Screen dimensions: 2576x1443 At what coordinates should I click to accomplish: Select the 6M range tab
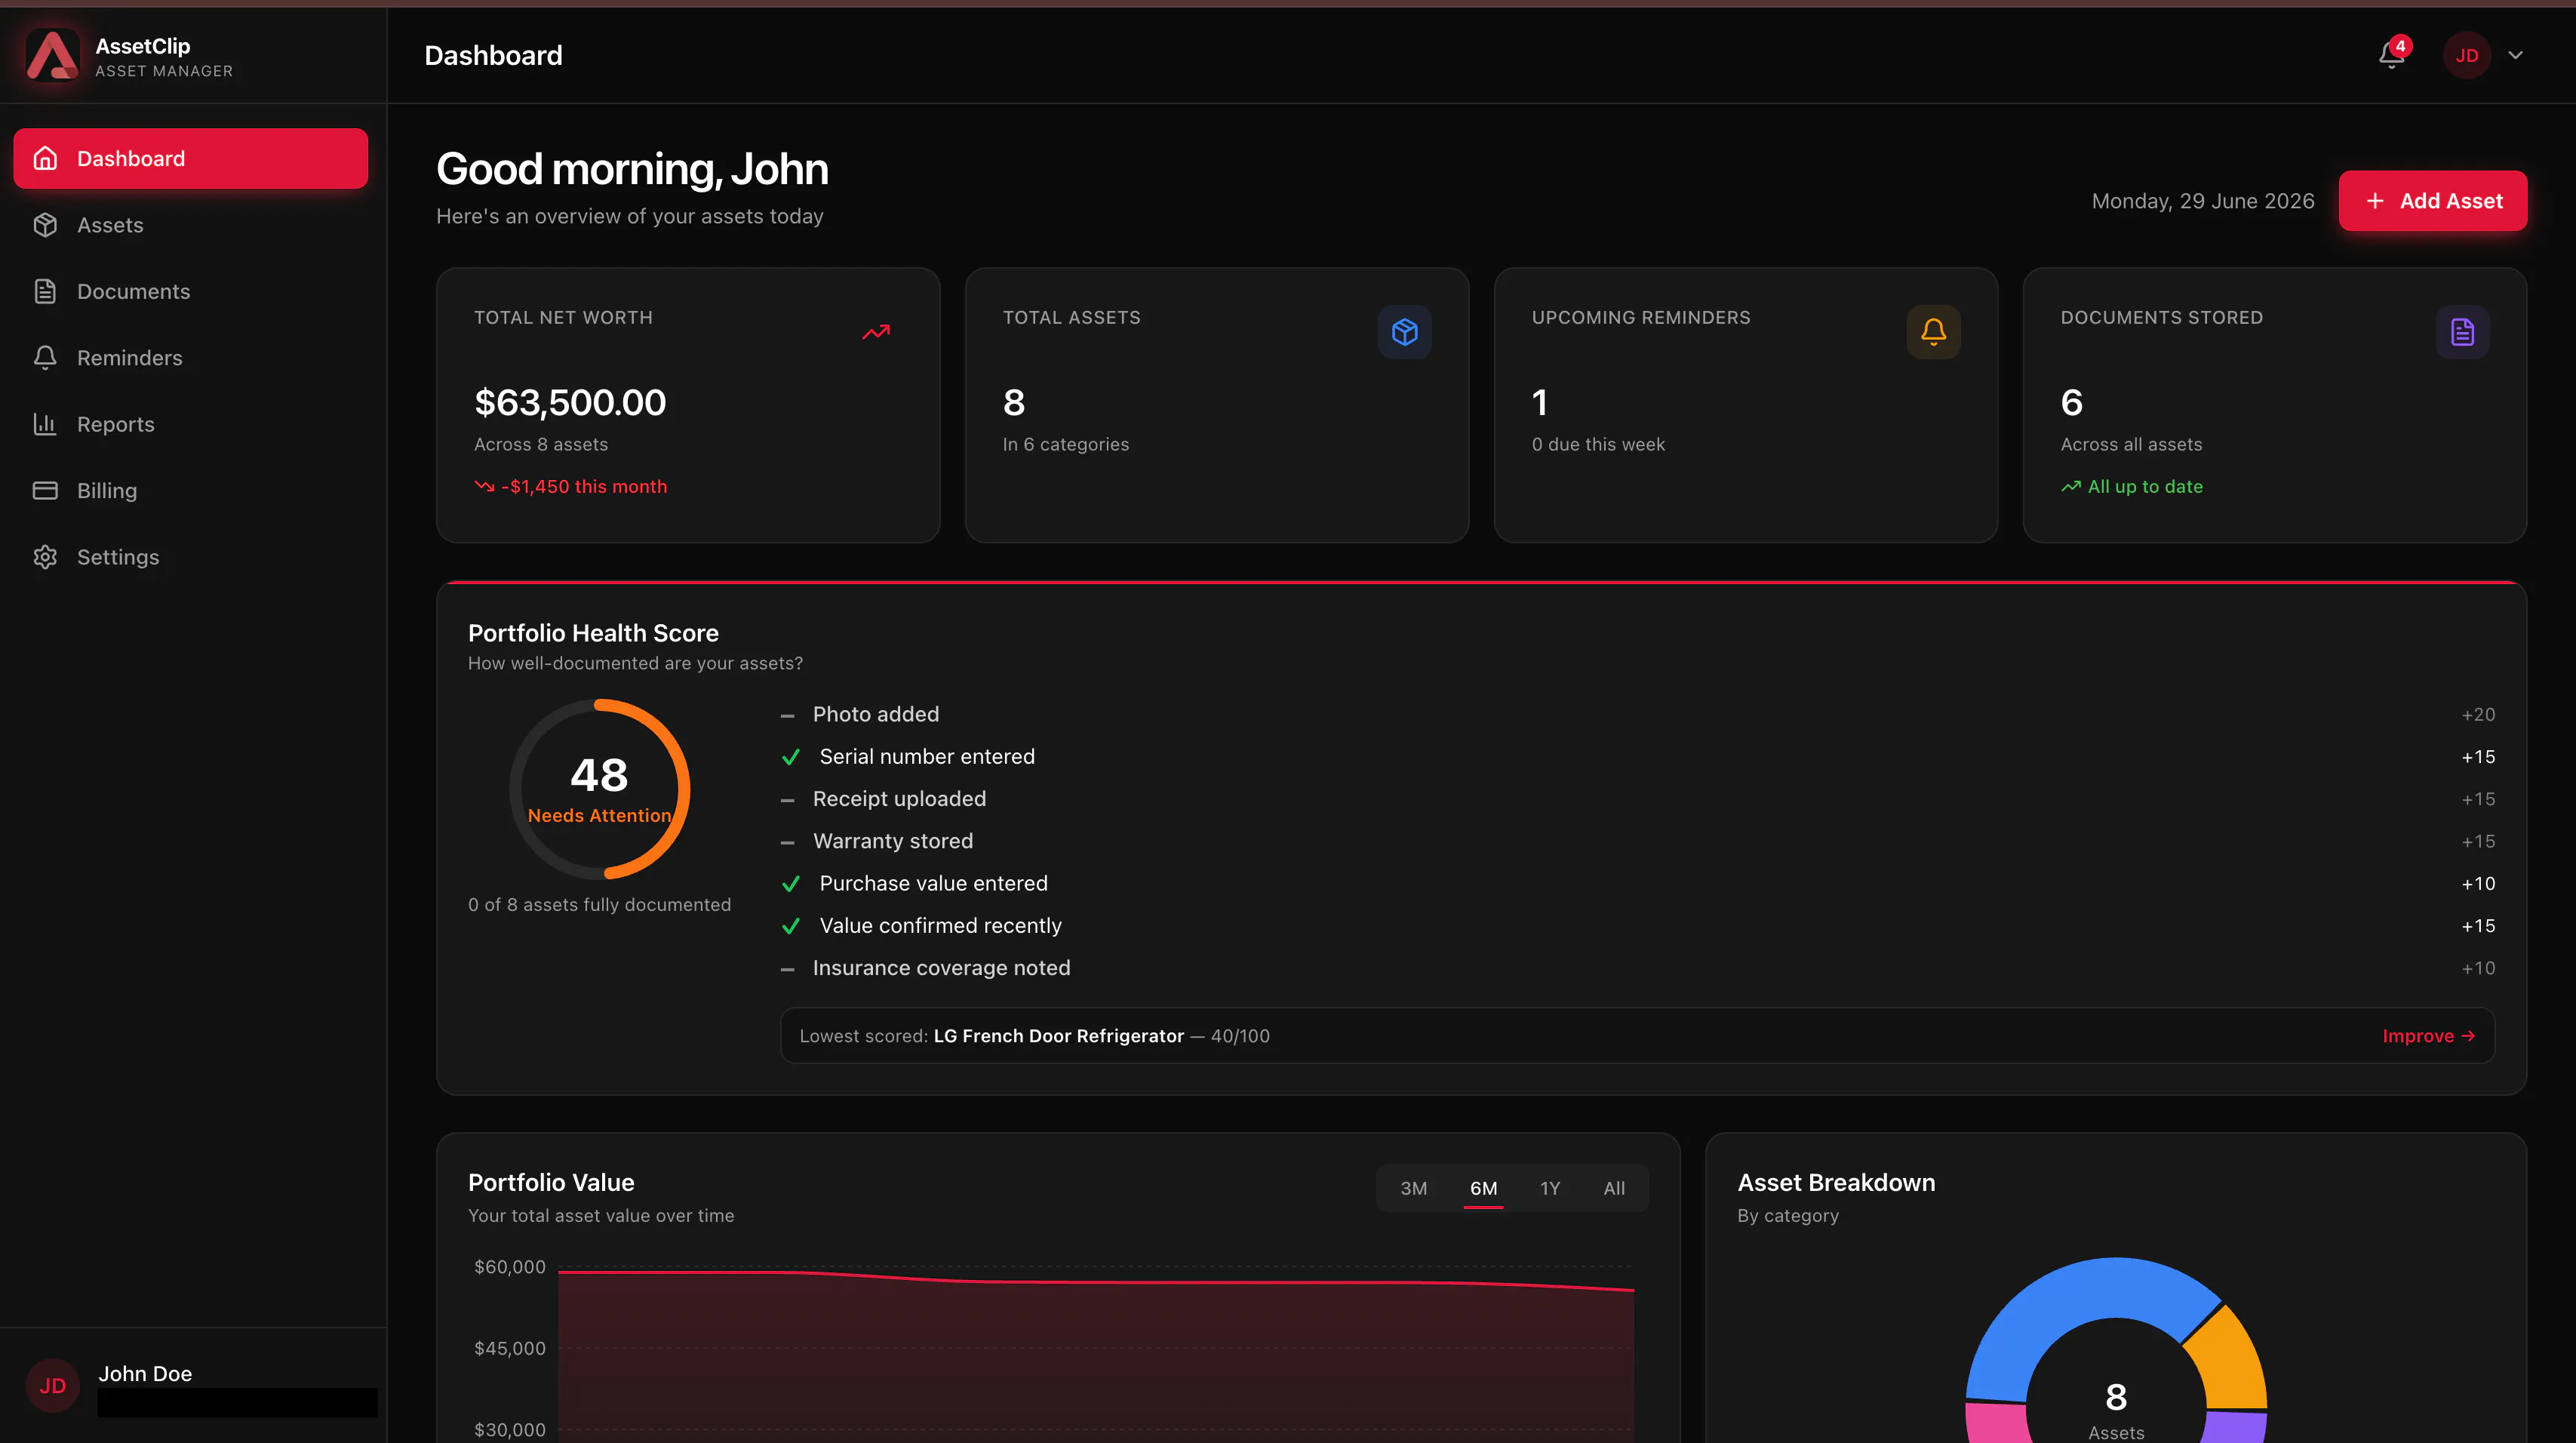coord(1483,1188)
